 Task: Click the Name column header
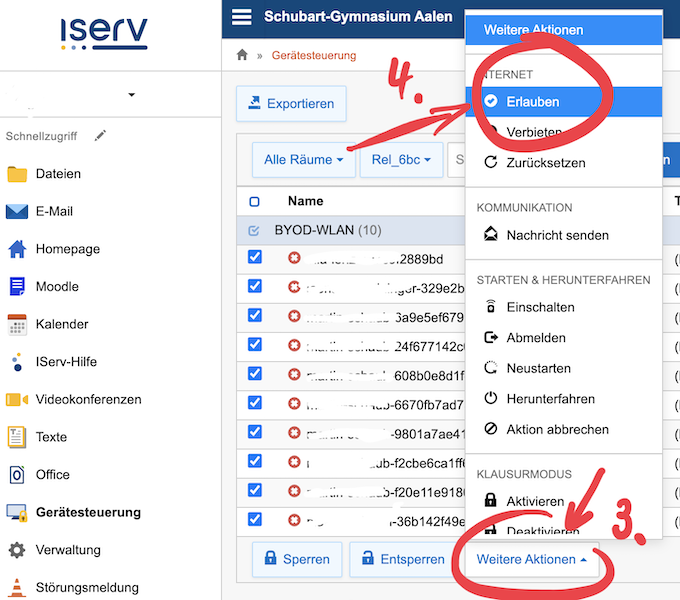coord(306,201)
